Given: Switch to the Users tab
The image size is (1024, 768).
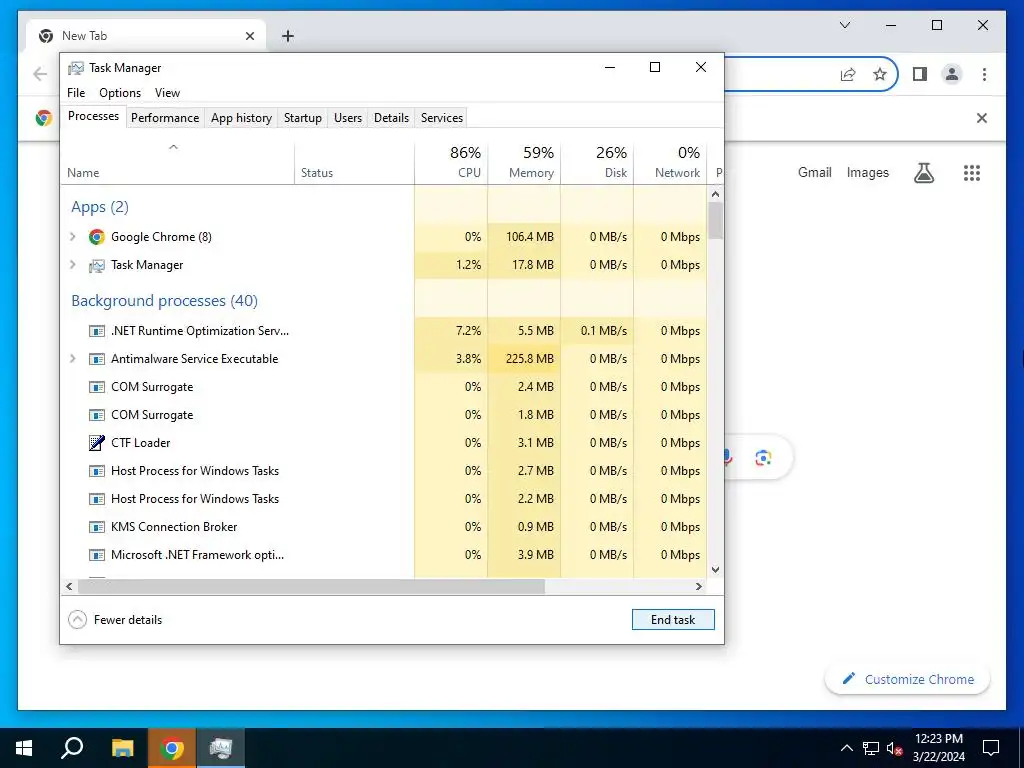Looking at the screenshot, I should (347, 118).
